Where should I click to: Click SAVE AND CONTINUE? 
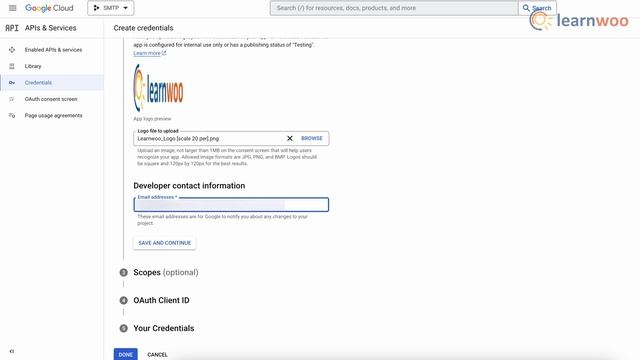point(164,243)
